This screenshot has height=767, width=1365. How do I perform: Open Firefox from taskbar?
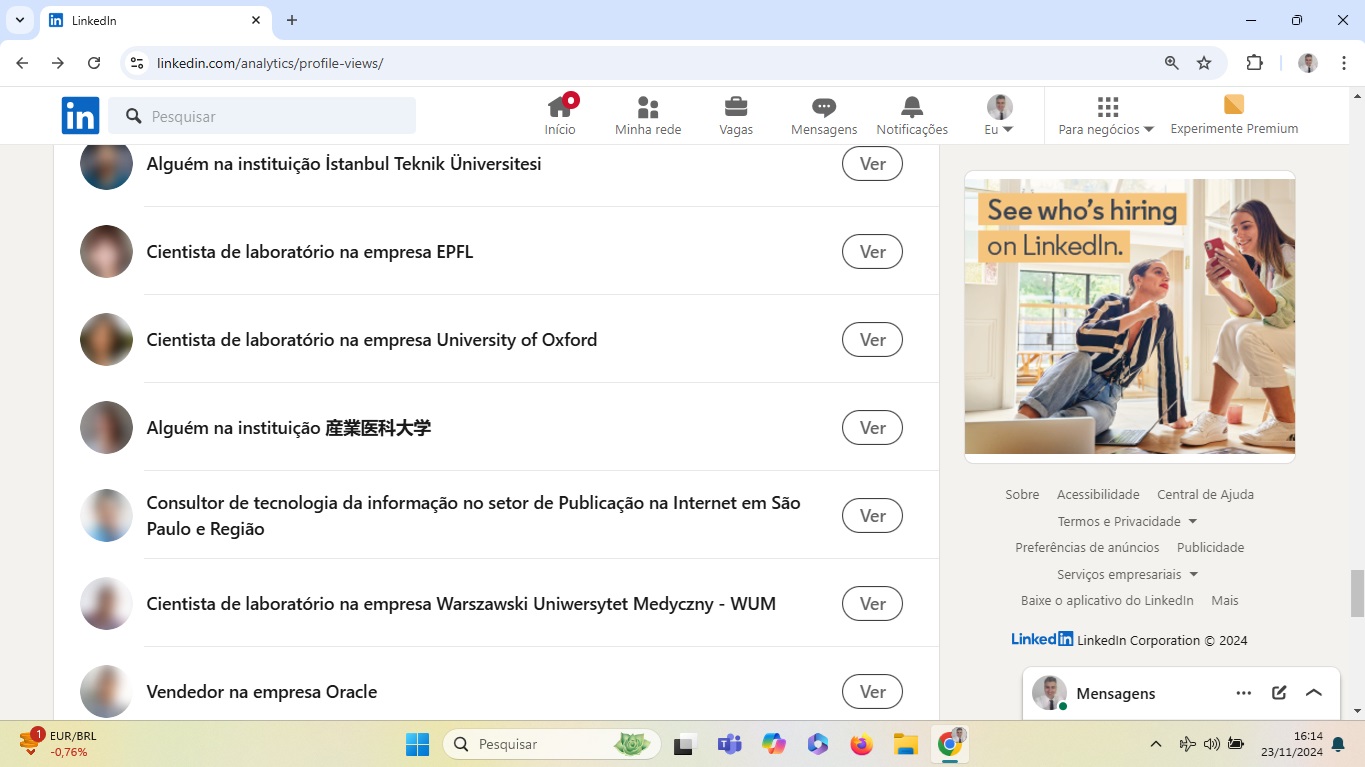[861, 744]
